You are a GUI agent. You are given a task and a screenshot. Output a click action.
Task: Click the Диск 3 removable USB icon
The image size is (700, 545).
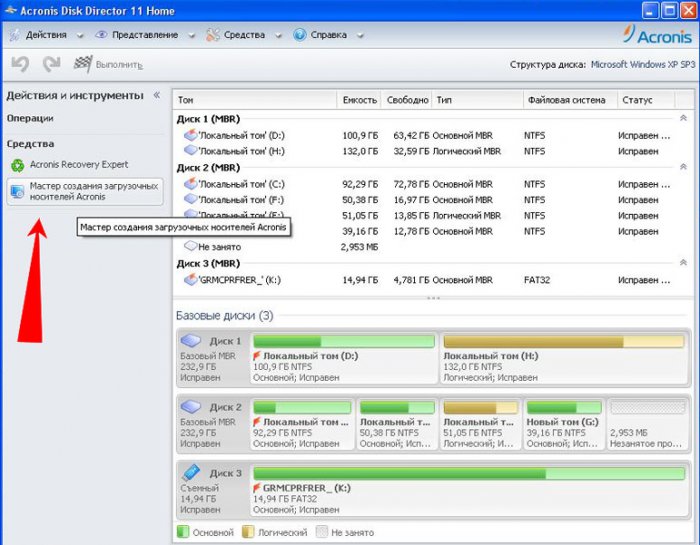(191, 472)
